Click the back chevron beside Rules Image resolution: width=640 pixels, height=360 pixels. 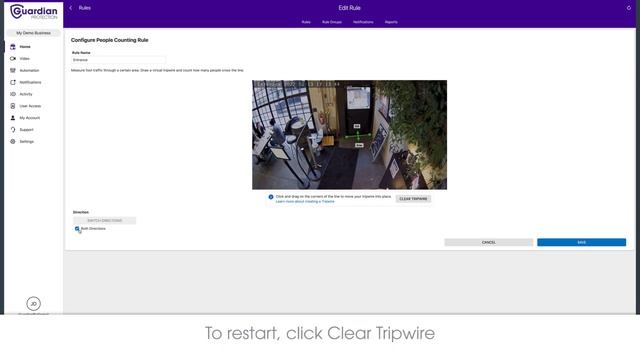coord(71,8)
